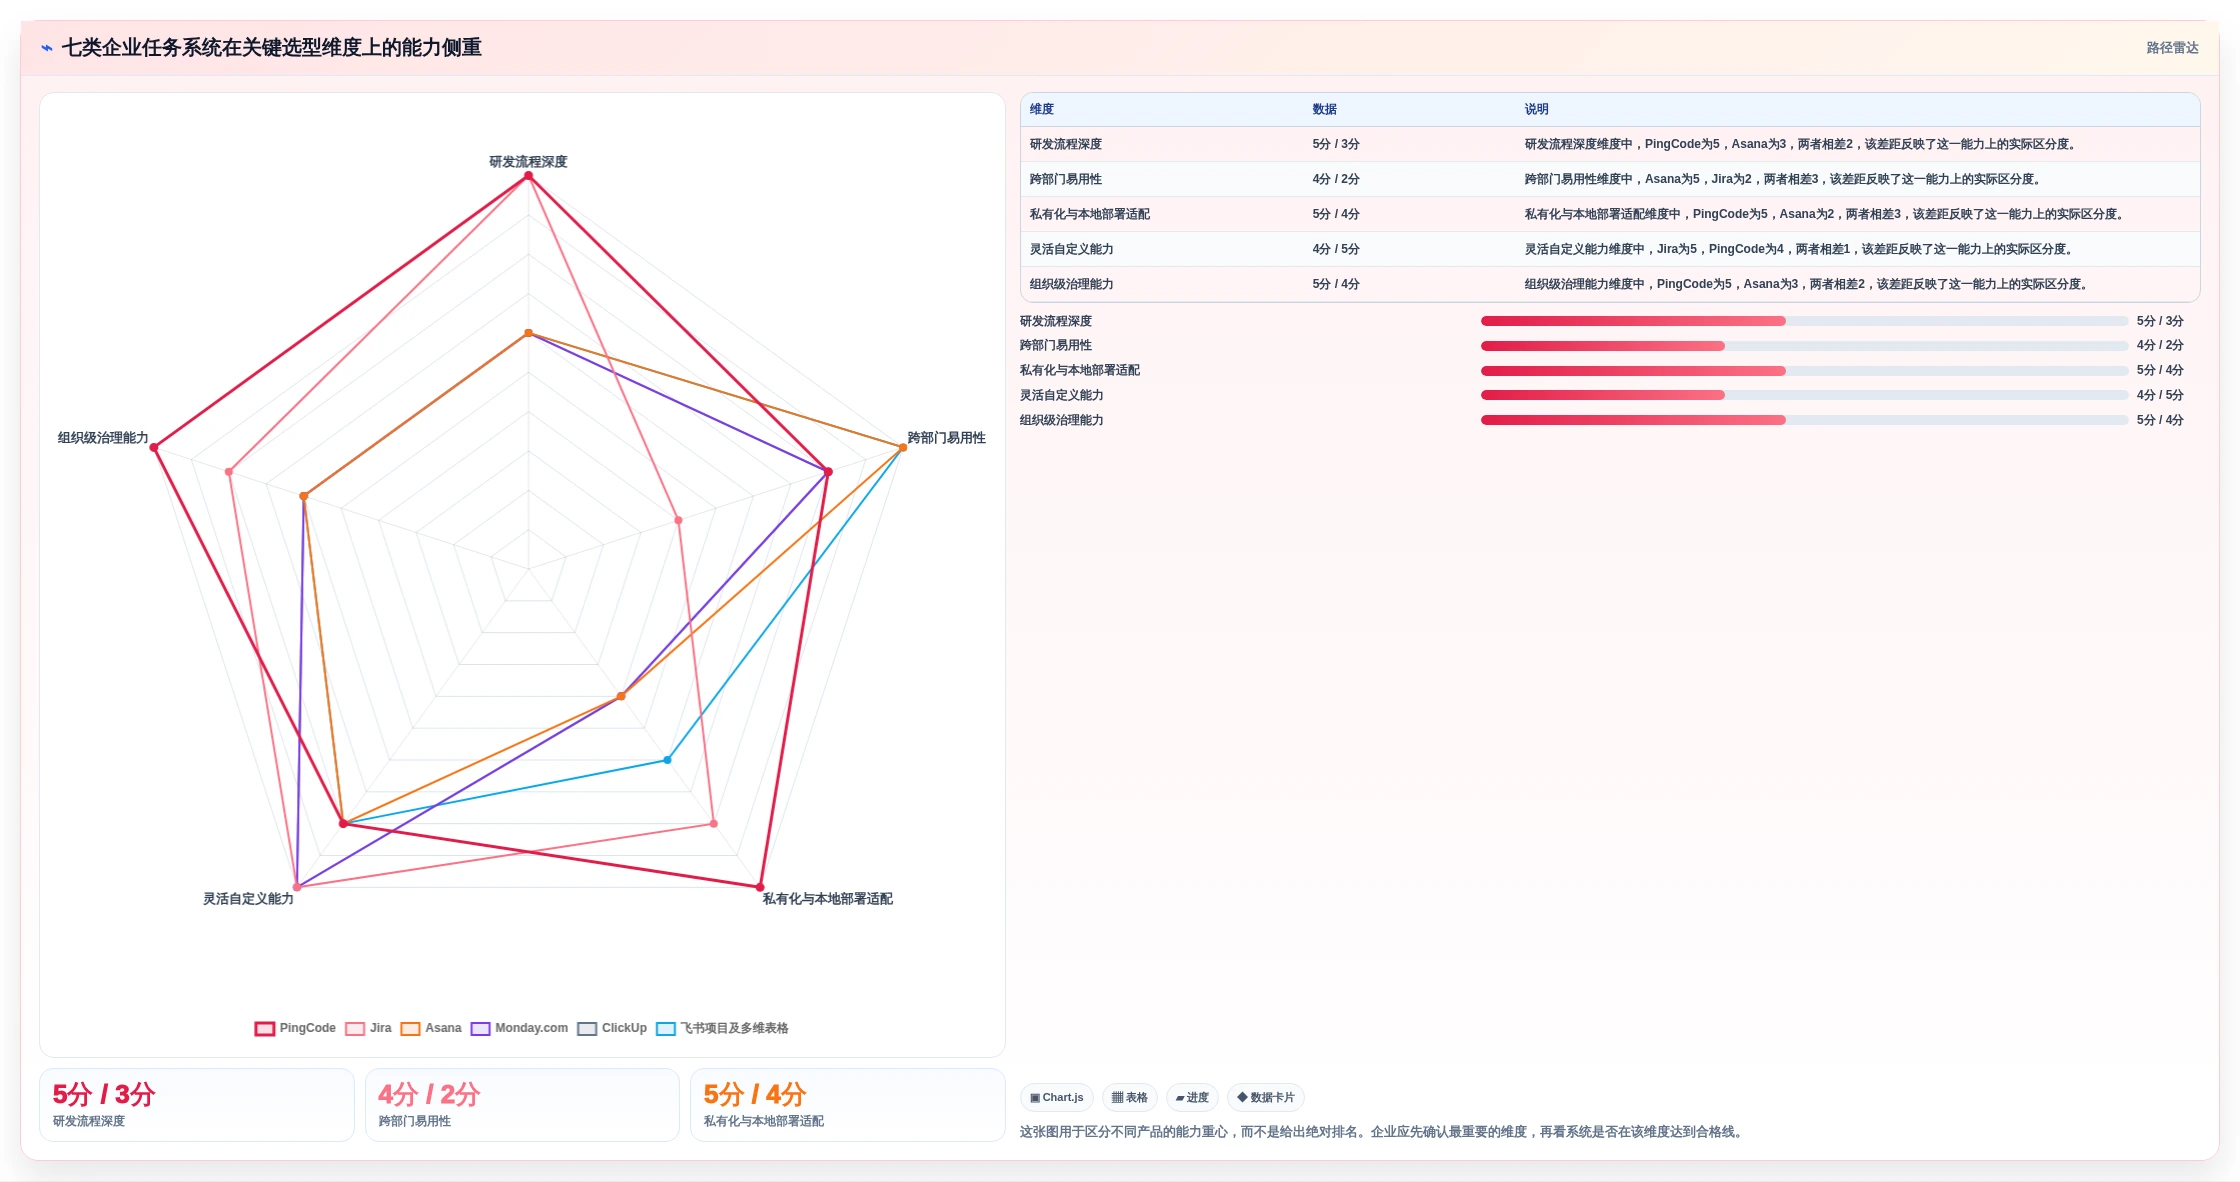This screenshot has height=1182, width=2240.
Task: Click the lightning icon beside the title
Action: (x=47, y=48)
